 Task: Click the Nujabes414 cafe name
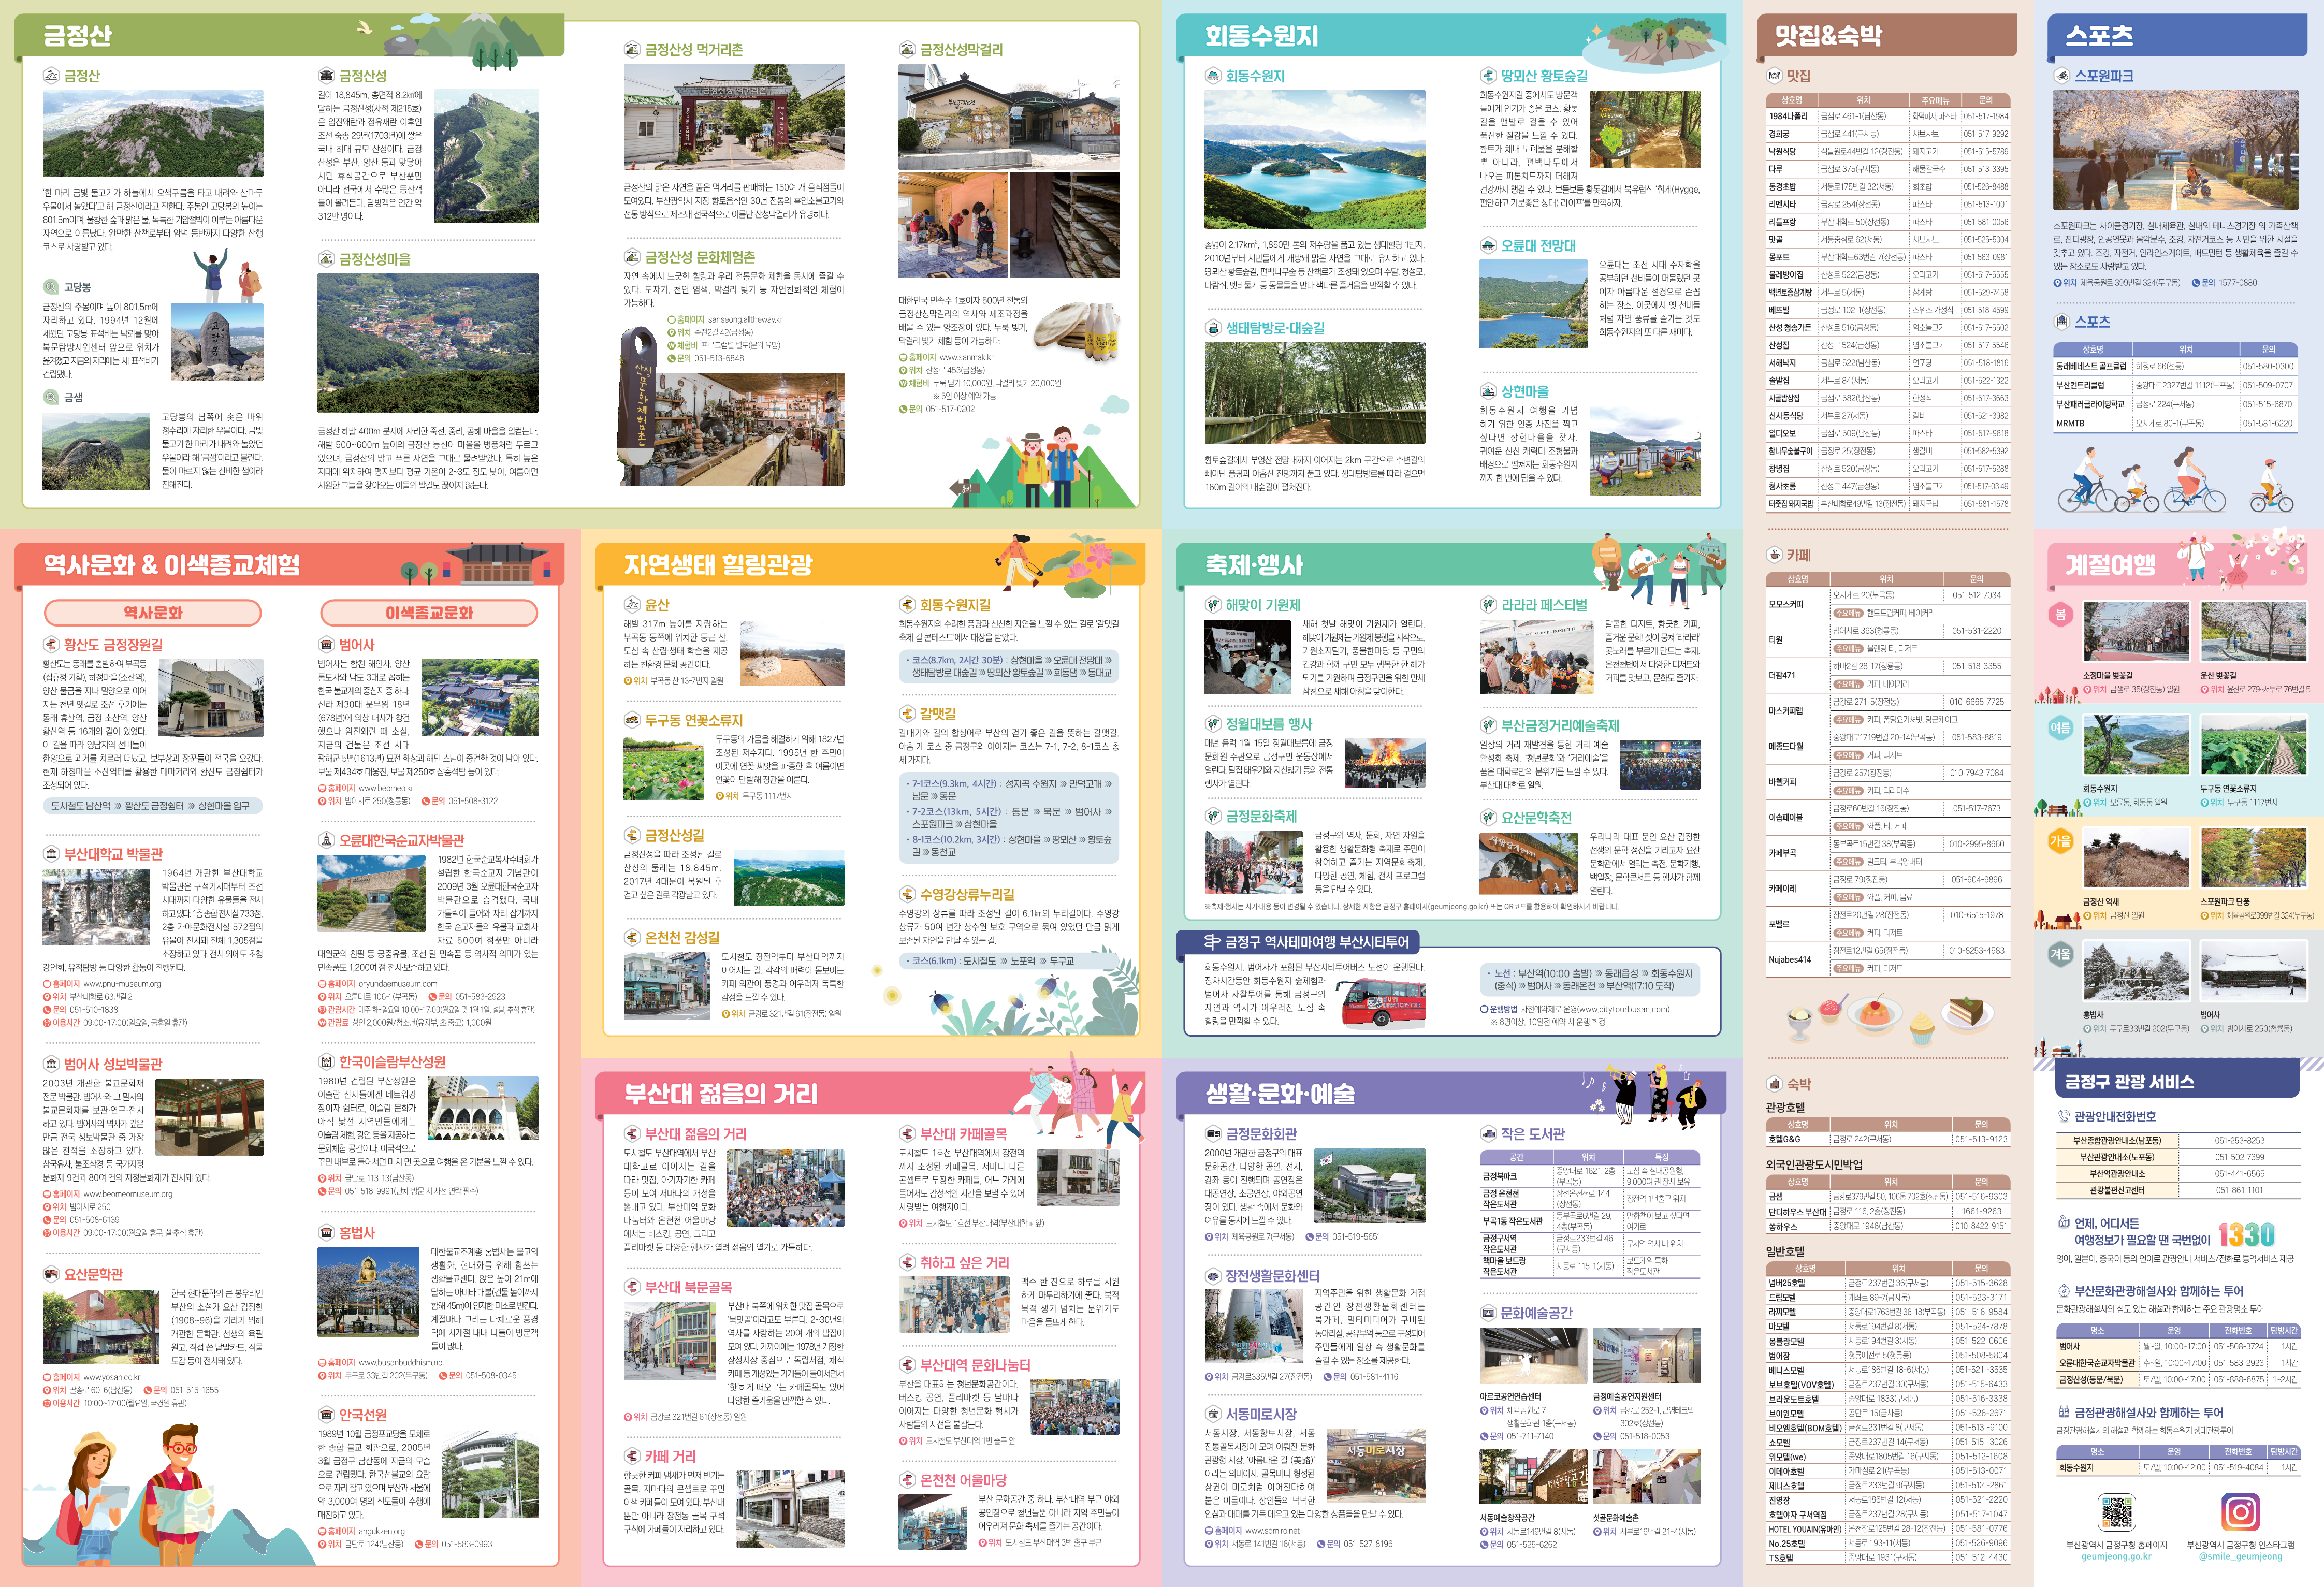click(x=1789, y=959)
